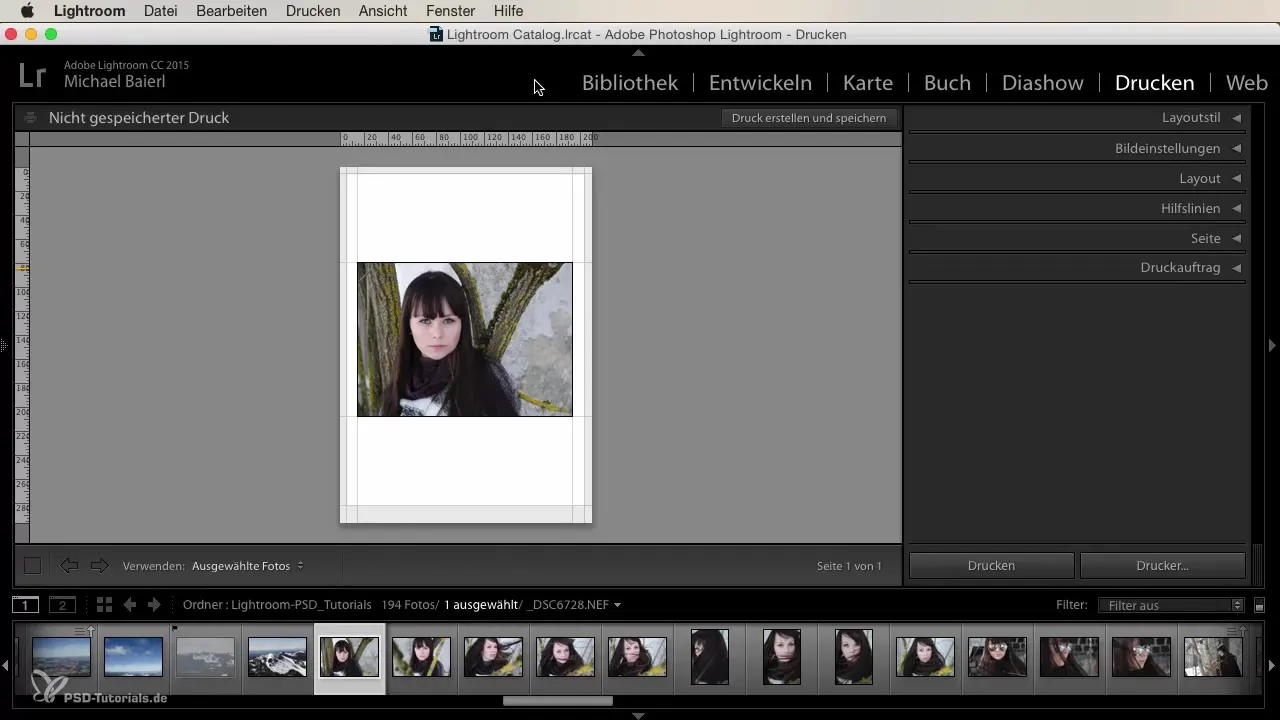The width and height of the screenshot is (1280, 720).
Task: Click the 194 Fotos count text
Action: pyautogui.click(x=410, y=605)
